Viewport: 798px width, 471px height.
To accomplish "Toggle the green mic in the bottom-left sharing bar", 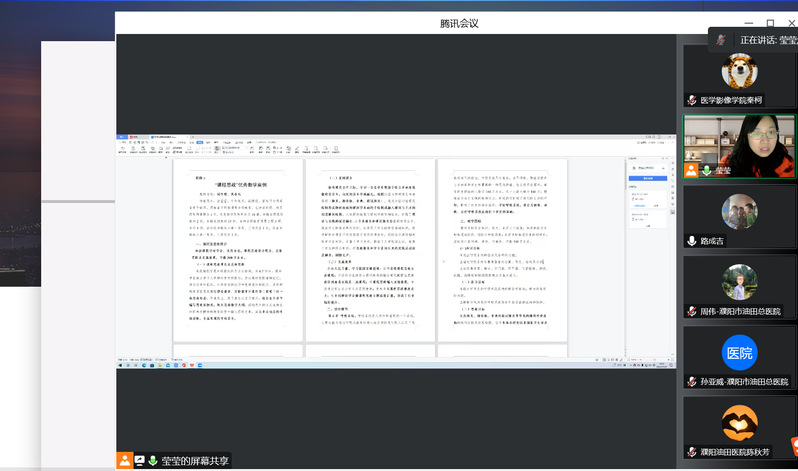I will tap(153, 461).
